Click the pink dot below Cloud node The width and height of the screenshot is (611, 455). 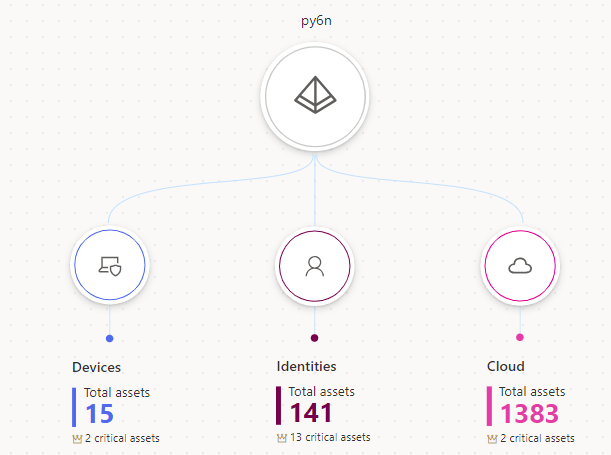519,338
